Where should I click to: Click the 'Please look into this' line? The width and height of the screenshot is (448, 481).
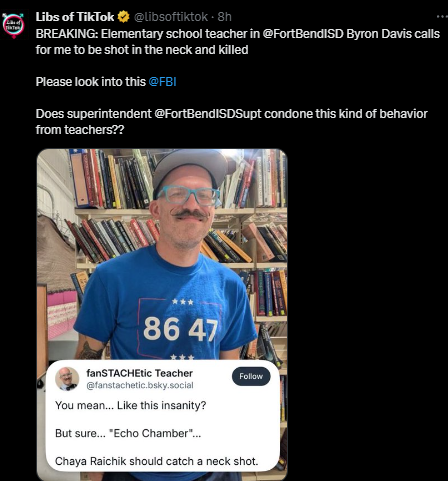pyautogui.click(x=91, y=82)
